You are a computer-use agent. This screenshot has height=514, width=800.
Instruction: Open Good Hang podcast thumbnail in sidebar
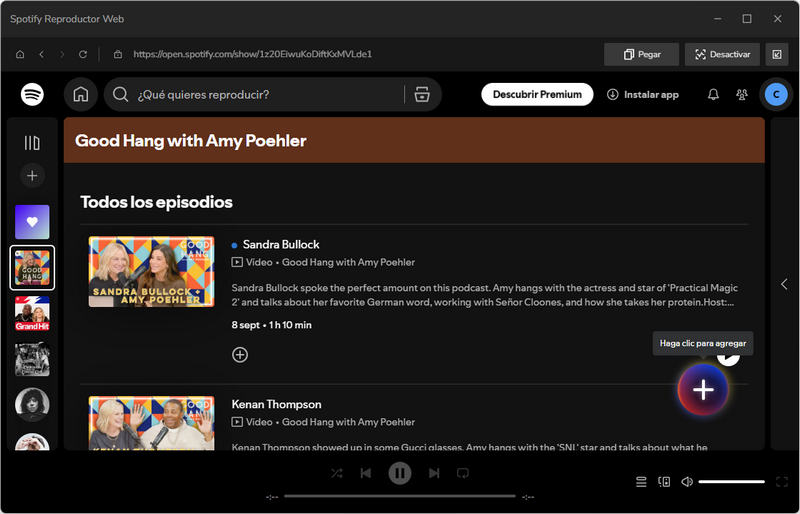(32, 267)
